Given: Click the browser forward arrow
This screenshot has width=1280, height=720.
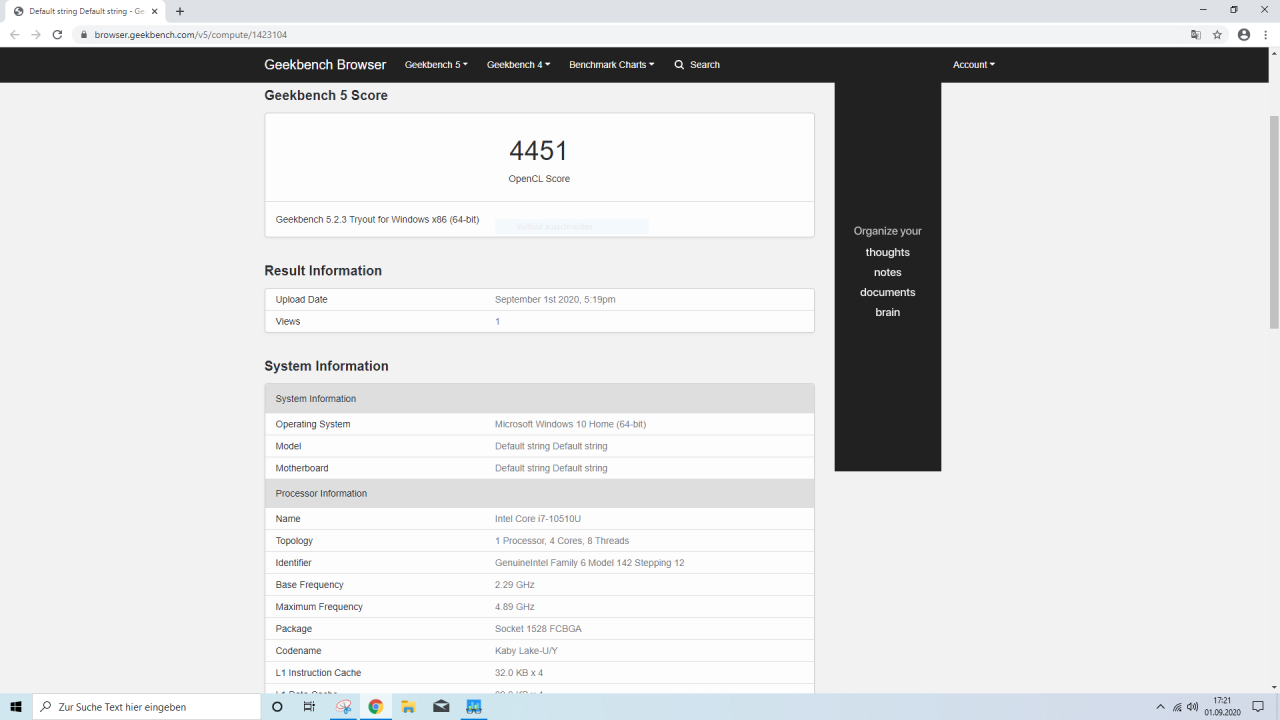Looking at the screenshot, I should (36, 34).
